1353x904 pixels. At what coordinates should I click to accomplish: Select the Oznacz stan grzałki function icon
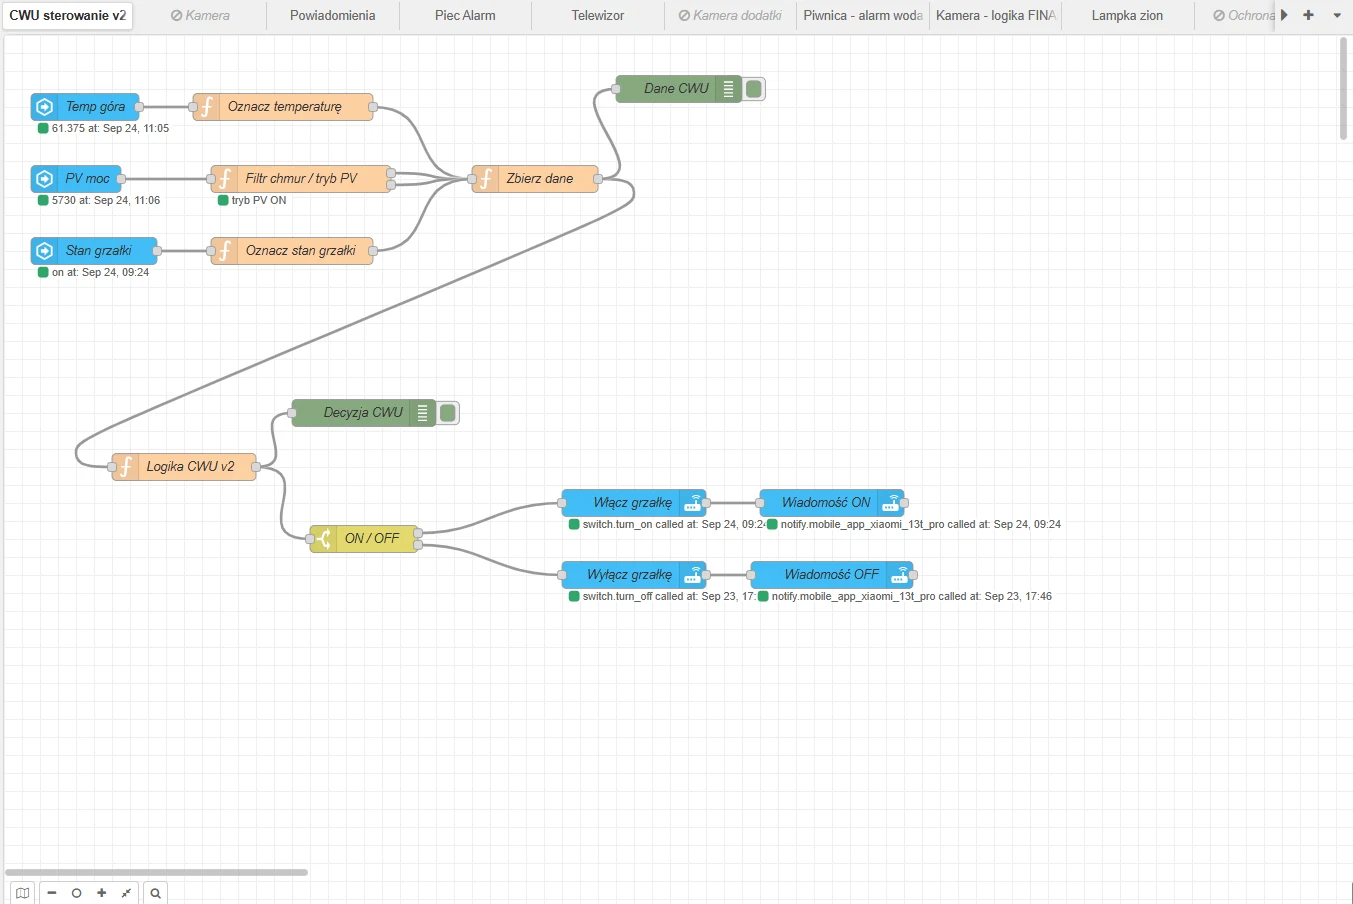pyautogui.click(x=224, y=251)
